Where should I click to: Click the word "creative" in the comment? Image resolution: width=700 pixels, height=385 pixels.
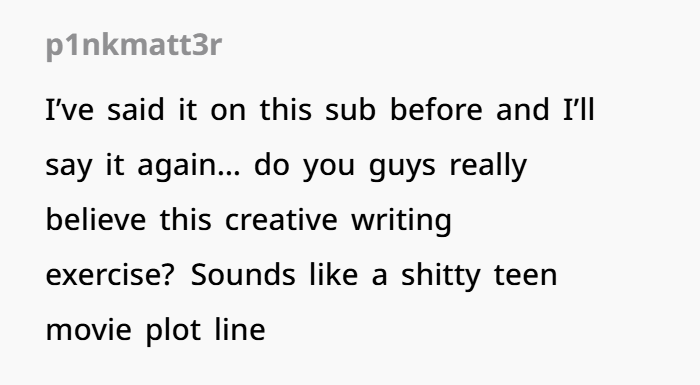[281, 219]
